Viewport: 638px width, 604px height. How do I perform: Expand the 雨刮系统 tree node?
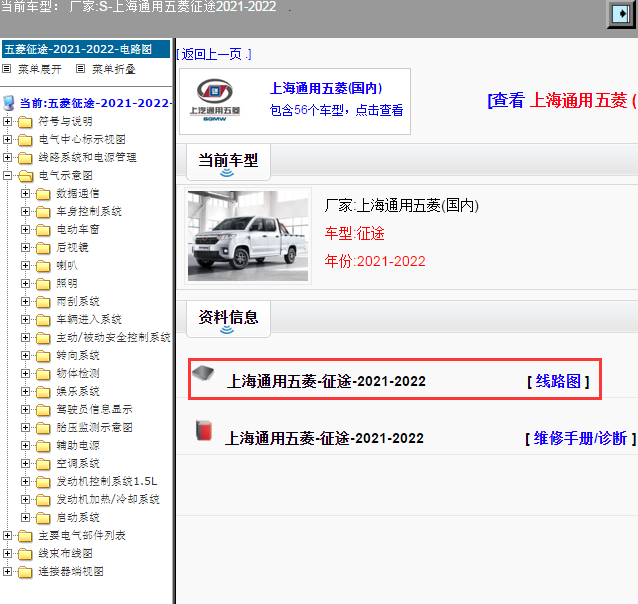click(25, 301)
